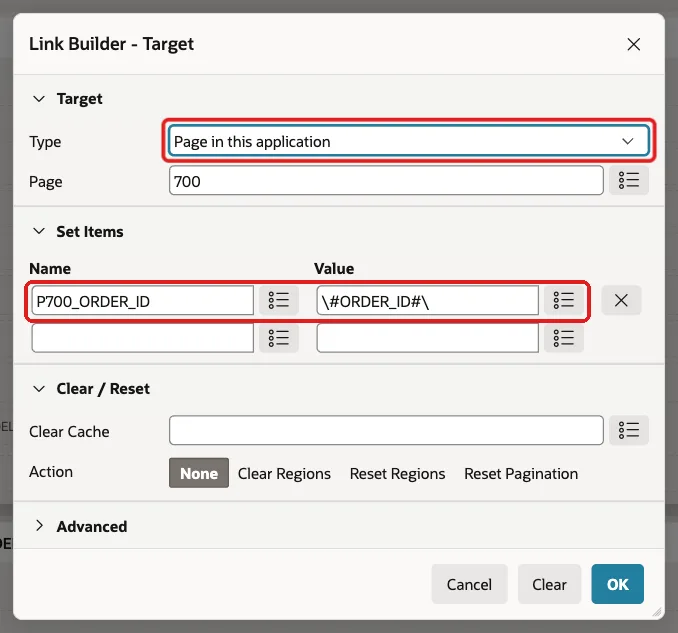
Task: Collapse the Target section
Action: click(39, 99)
